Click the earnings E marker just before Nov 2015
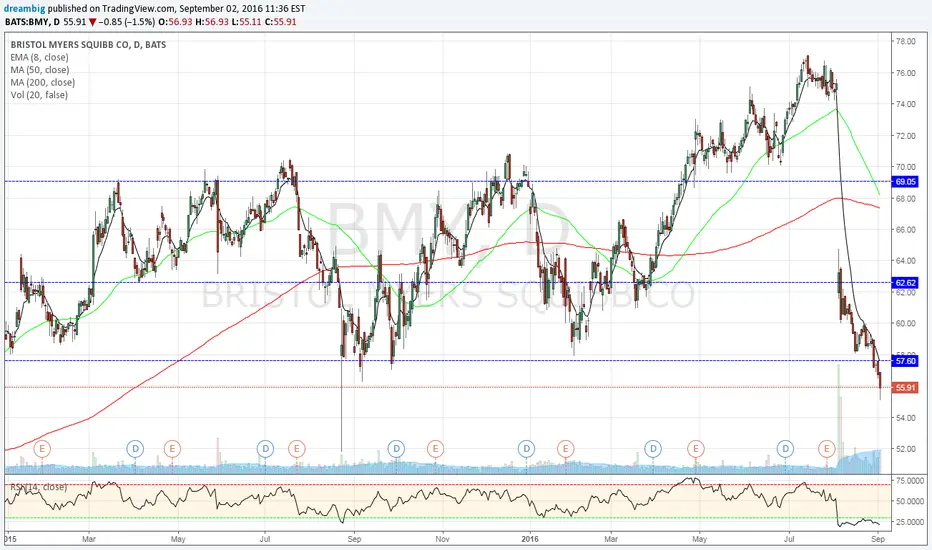The height and width of the screenshot is (550, 932). (x=435, y=448)
